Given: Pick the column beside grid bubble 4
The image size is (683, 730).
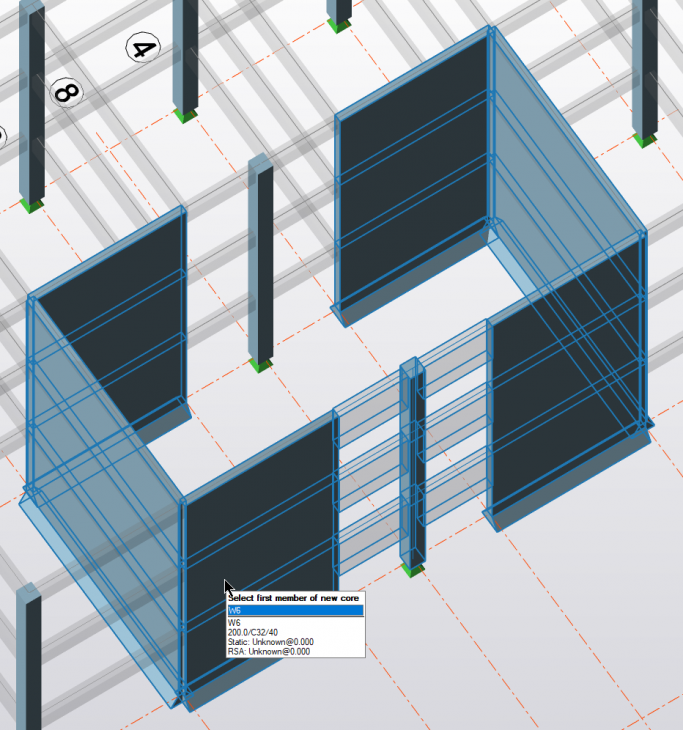Looking at the screenshot, I should point(185,56).
